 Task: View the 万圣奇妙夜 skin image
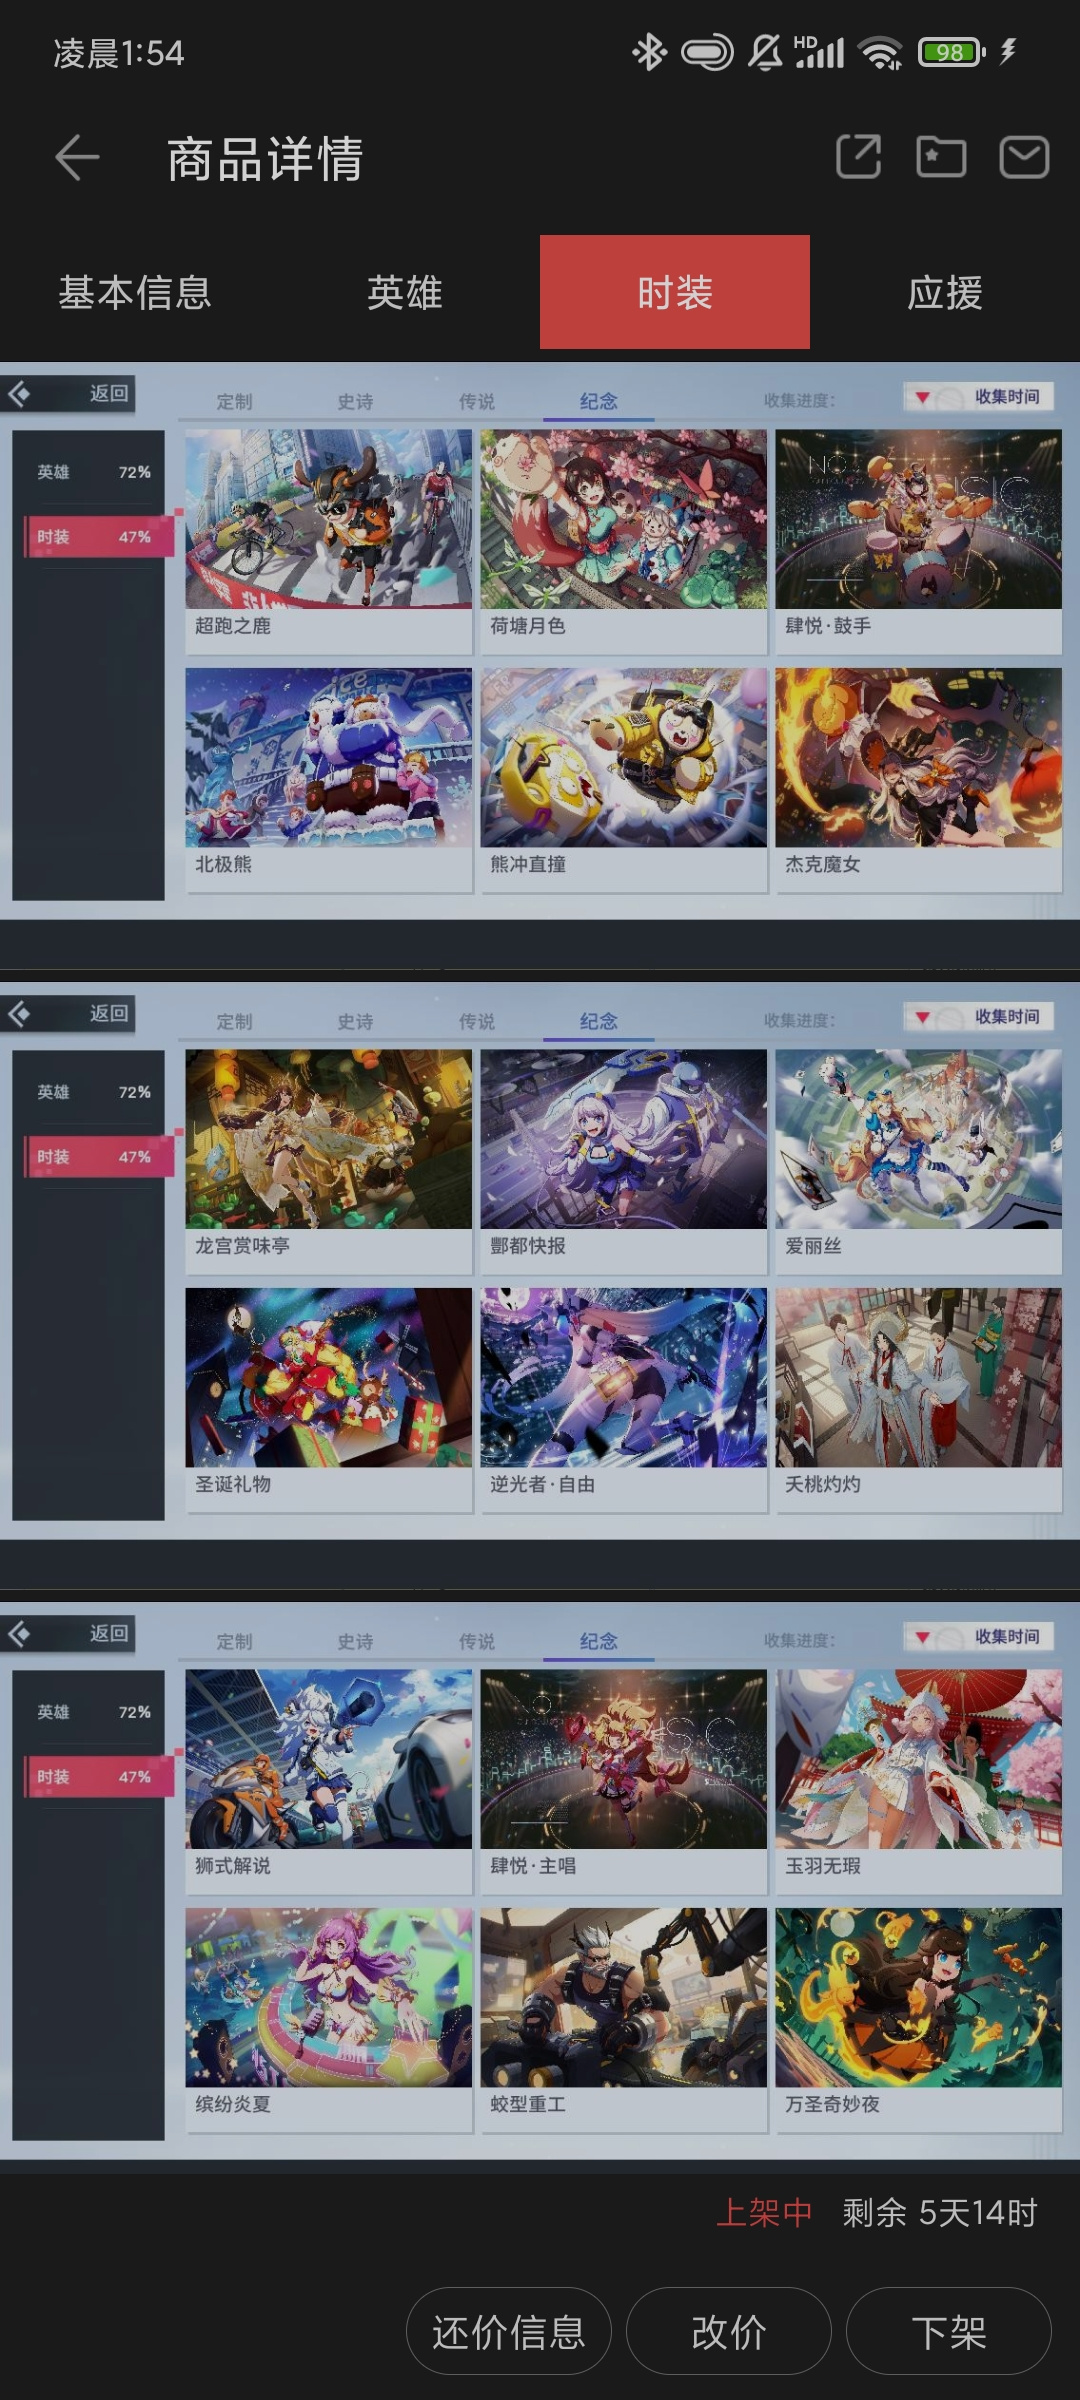coord(918,1997)
